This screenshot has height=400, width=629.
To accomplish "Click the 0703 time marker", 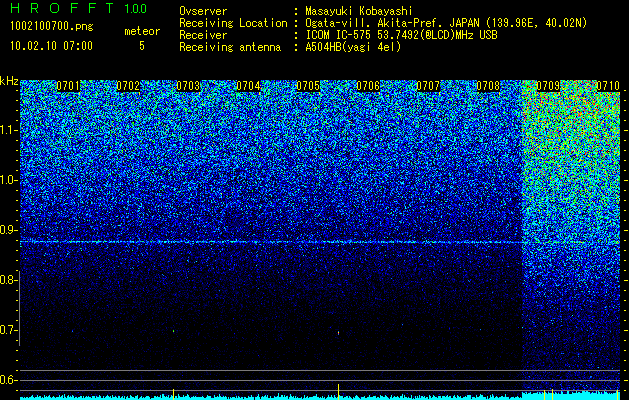I will [x=188, y=86].
